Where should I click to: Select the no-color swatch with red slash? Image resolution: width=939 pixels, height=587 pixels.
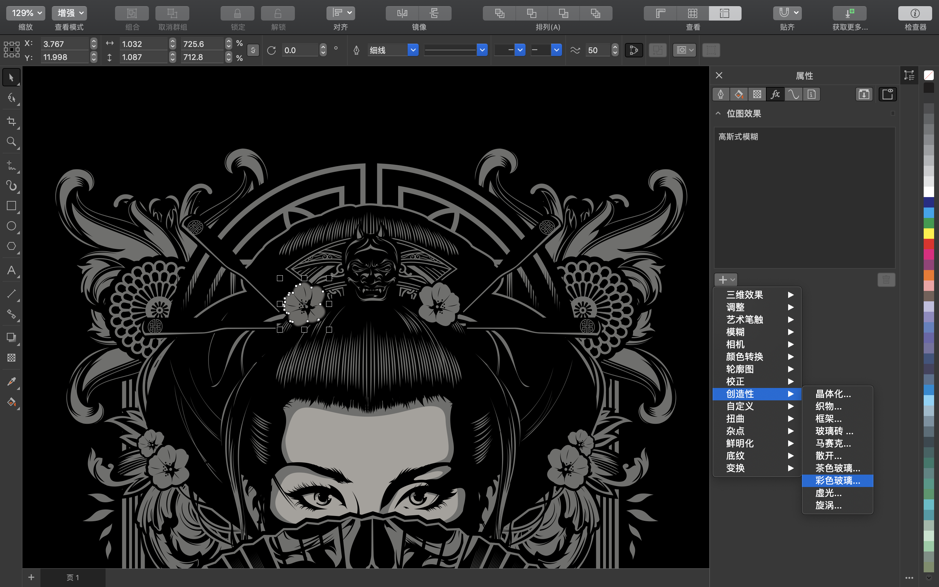pyautogui.click(x=927, y=76)
